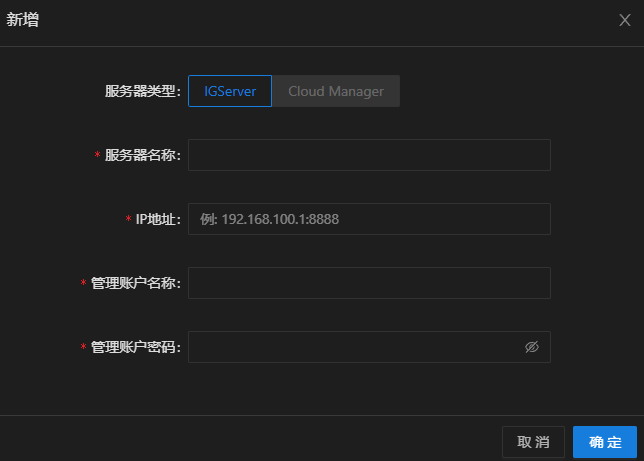644x461 pixels.
Task: Click the required asterisk beside 管理账户密码
Action: [x=84, y=348]
